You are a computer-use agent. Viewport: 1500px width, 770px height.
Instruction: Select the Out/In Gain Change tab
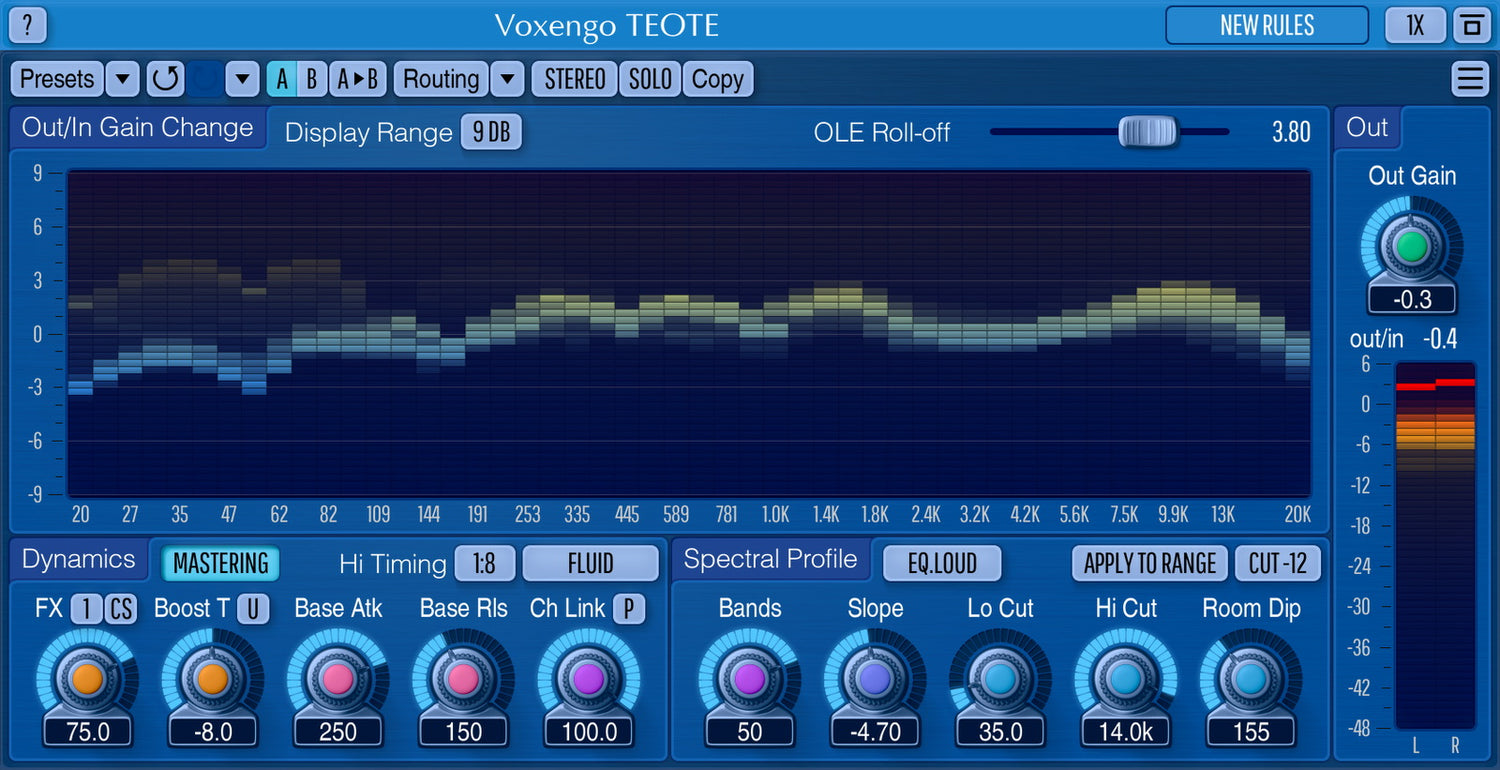click(x=138, y=128)
